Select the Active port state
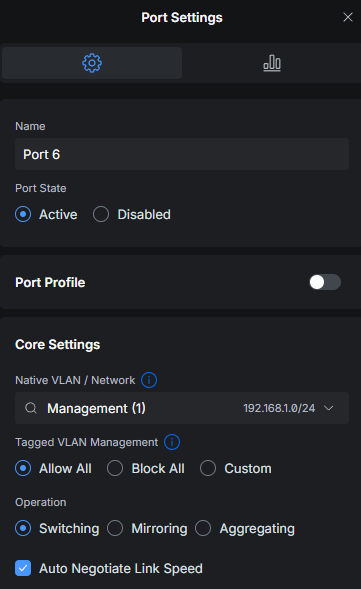Image resolution: width=361 pixels, height=589 pixels. [23, 214]
